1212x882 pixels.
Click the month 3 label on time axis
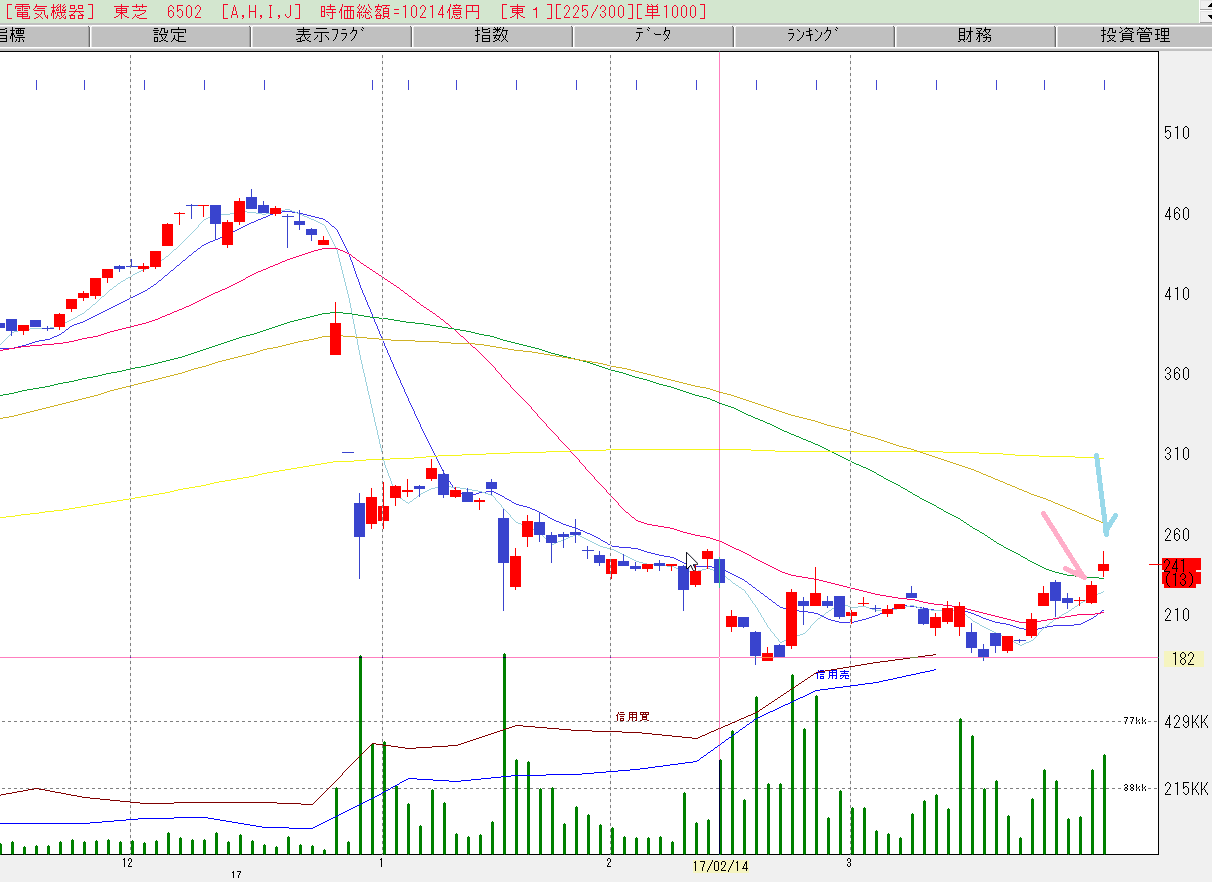tap(849, 862)
